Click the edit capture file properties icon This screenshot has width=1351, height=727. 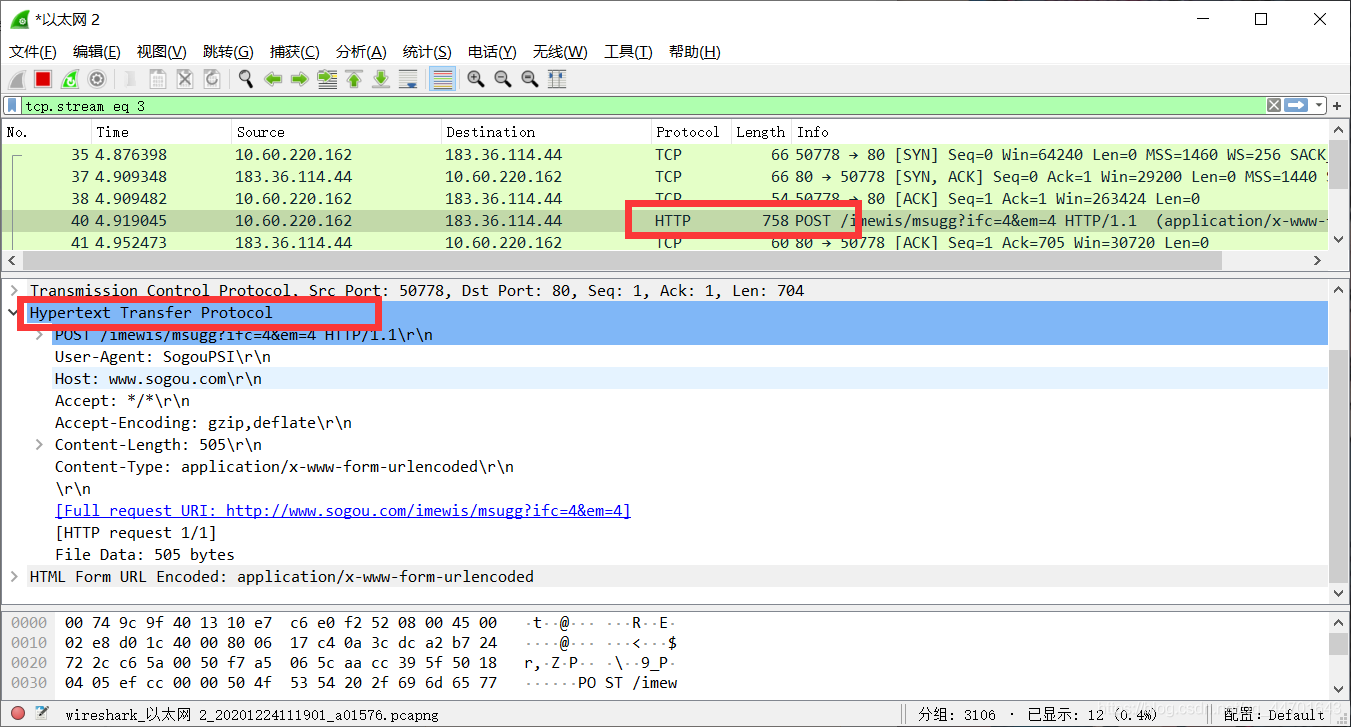pyautogui.click(x=42, y=714)
